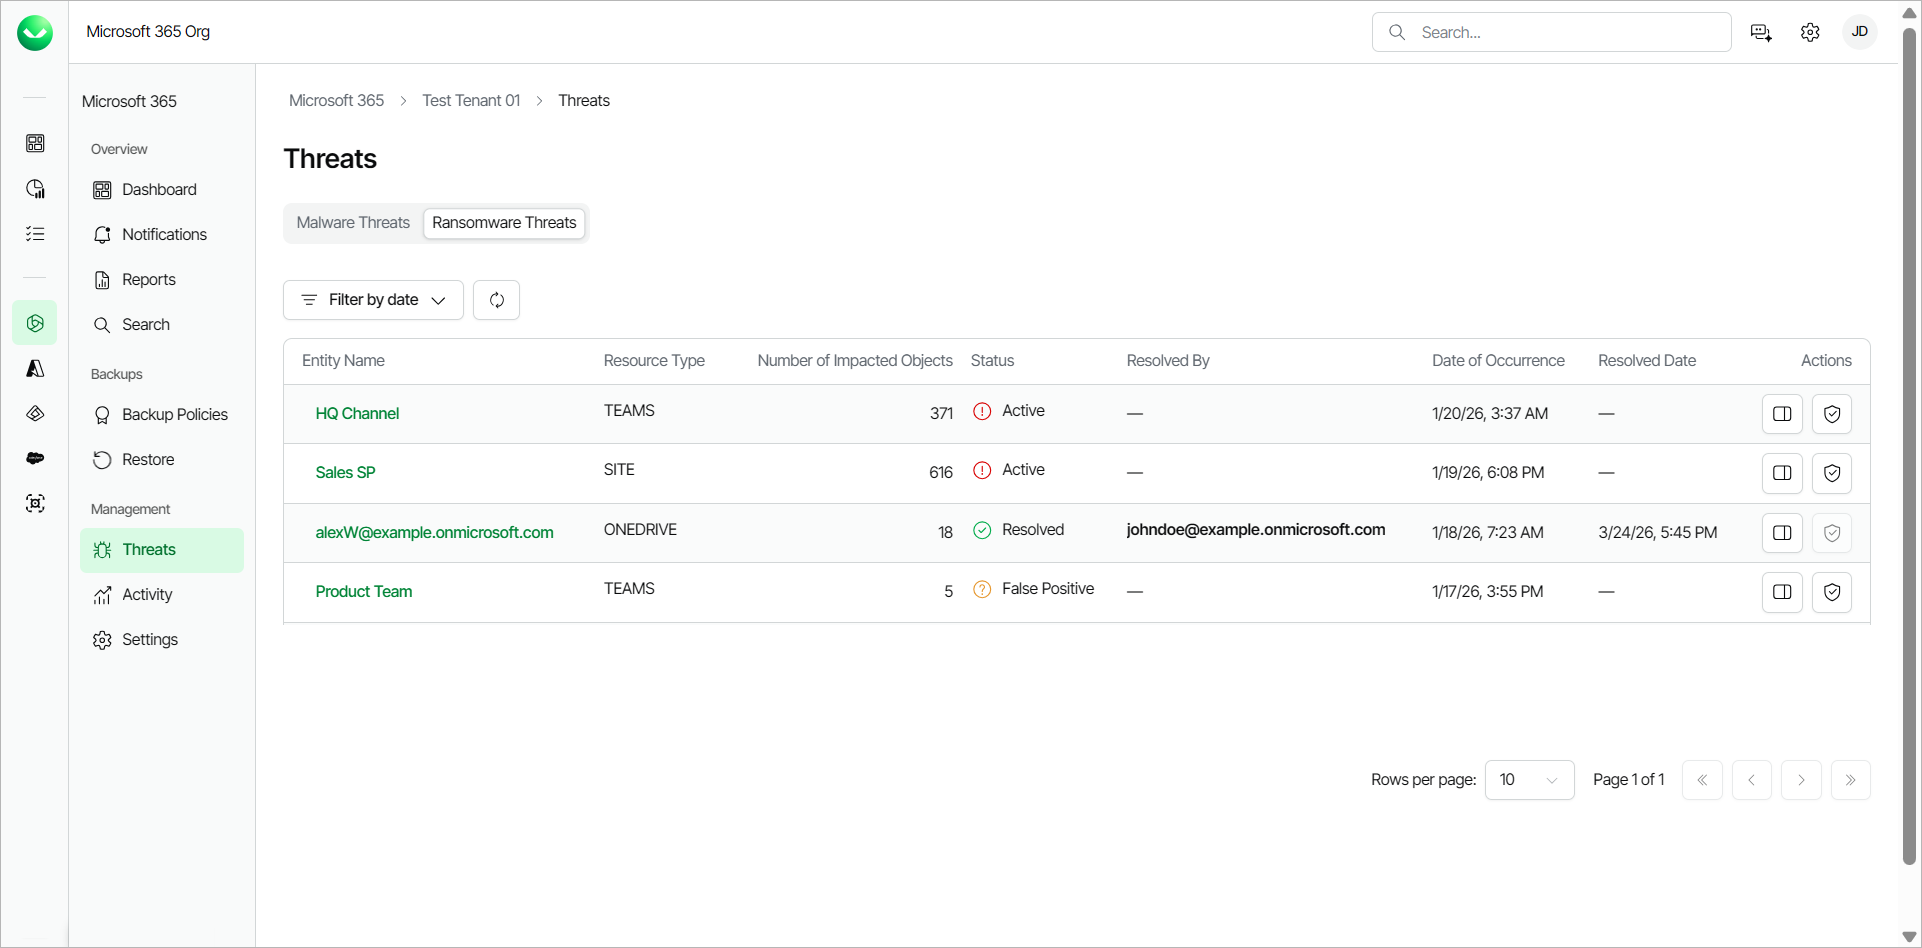1922x948 pixels.
Task: Open Backup Policies in the sidebar
Action: pos(174,415)
